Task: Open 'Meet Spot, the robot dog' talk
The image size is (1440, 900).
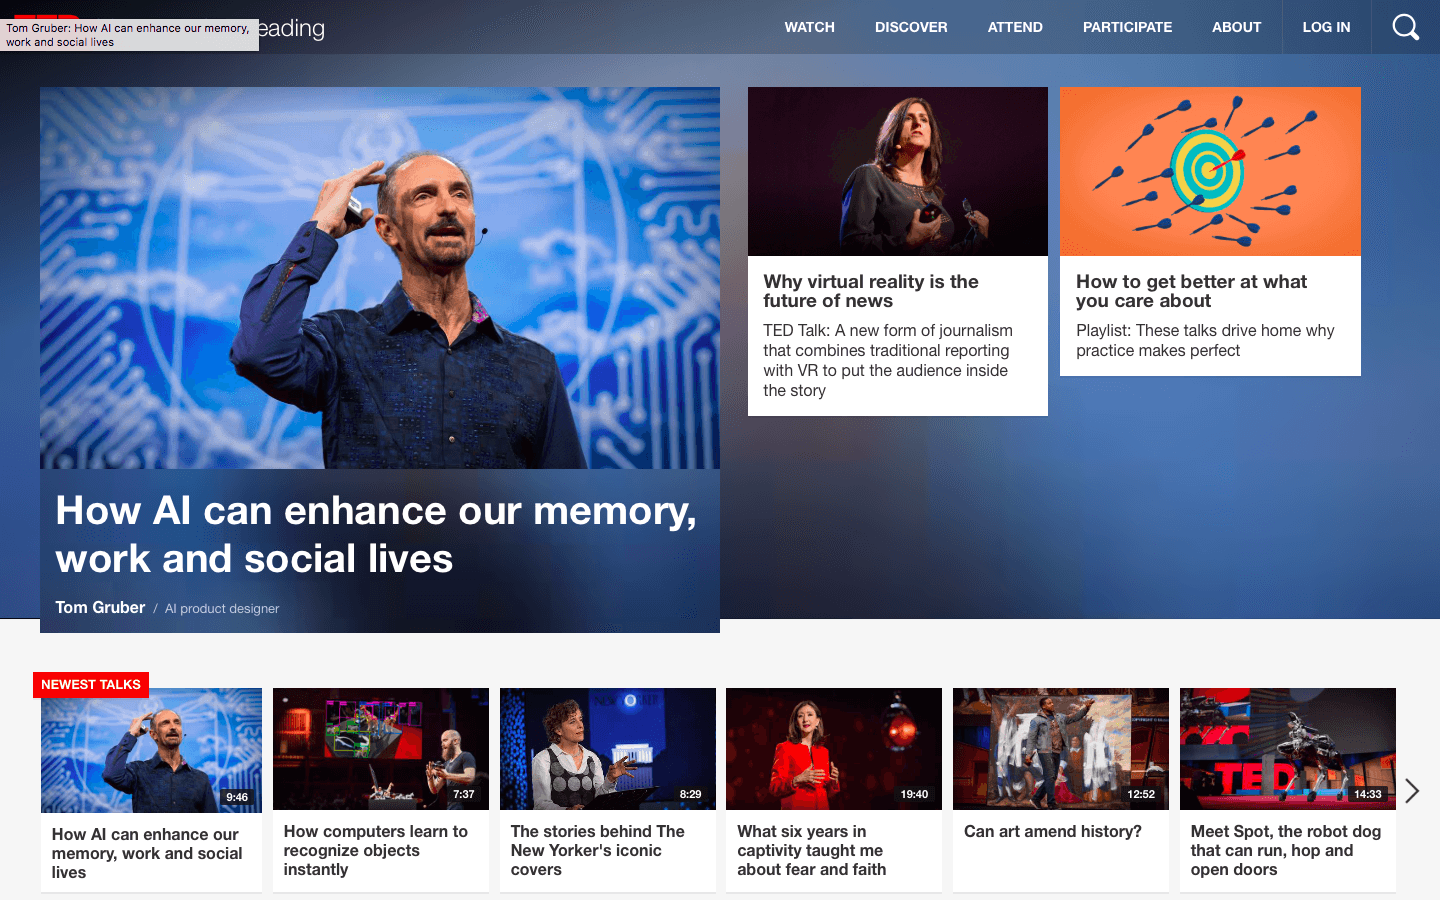Action: coord(1286,850)
